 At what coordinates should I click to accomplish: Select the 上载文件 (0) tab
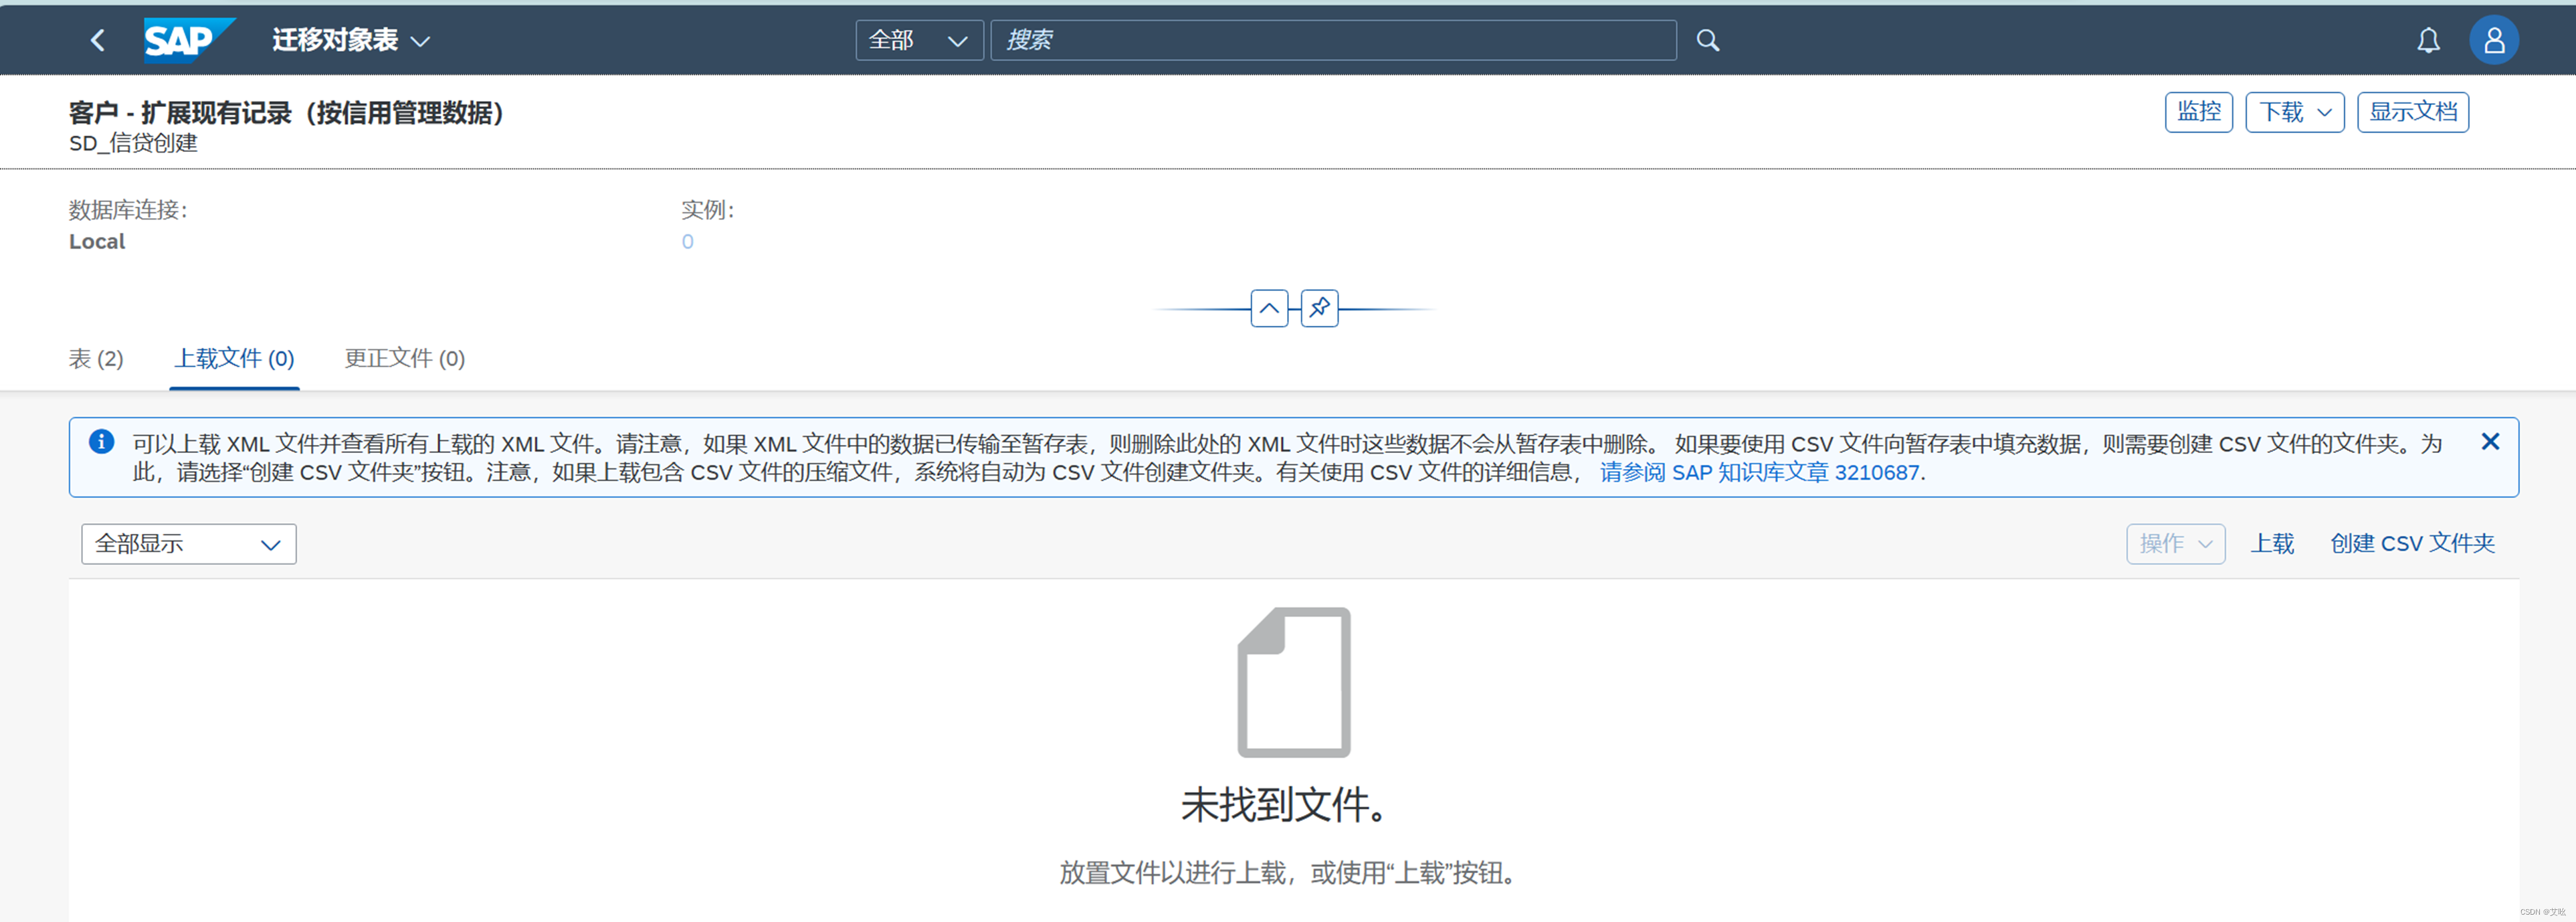(234, 358)
